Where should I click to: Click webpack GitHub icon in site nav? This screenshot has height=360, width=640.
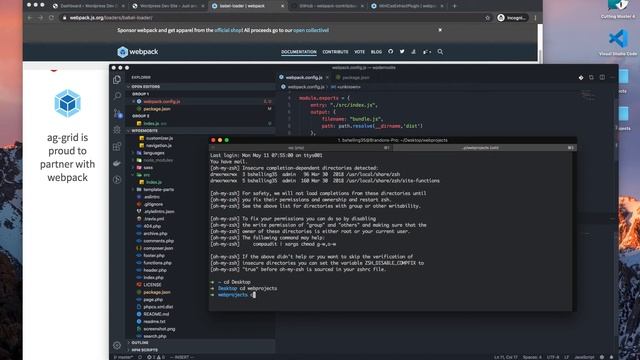coord(391,51)
